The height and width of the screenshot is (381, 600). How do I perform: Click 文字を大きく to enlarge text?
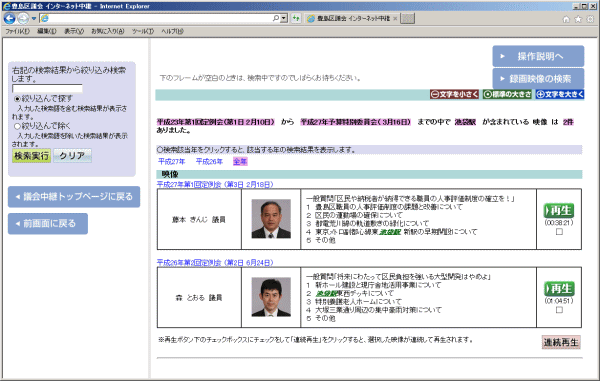pyautogui.click(x=560, y=94)
